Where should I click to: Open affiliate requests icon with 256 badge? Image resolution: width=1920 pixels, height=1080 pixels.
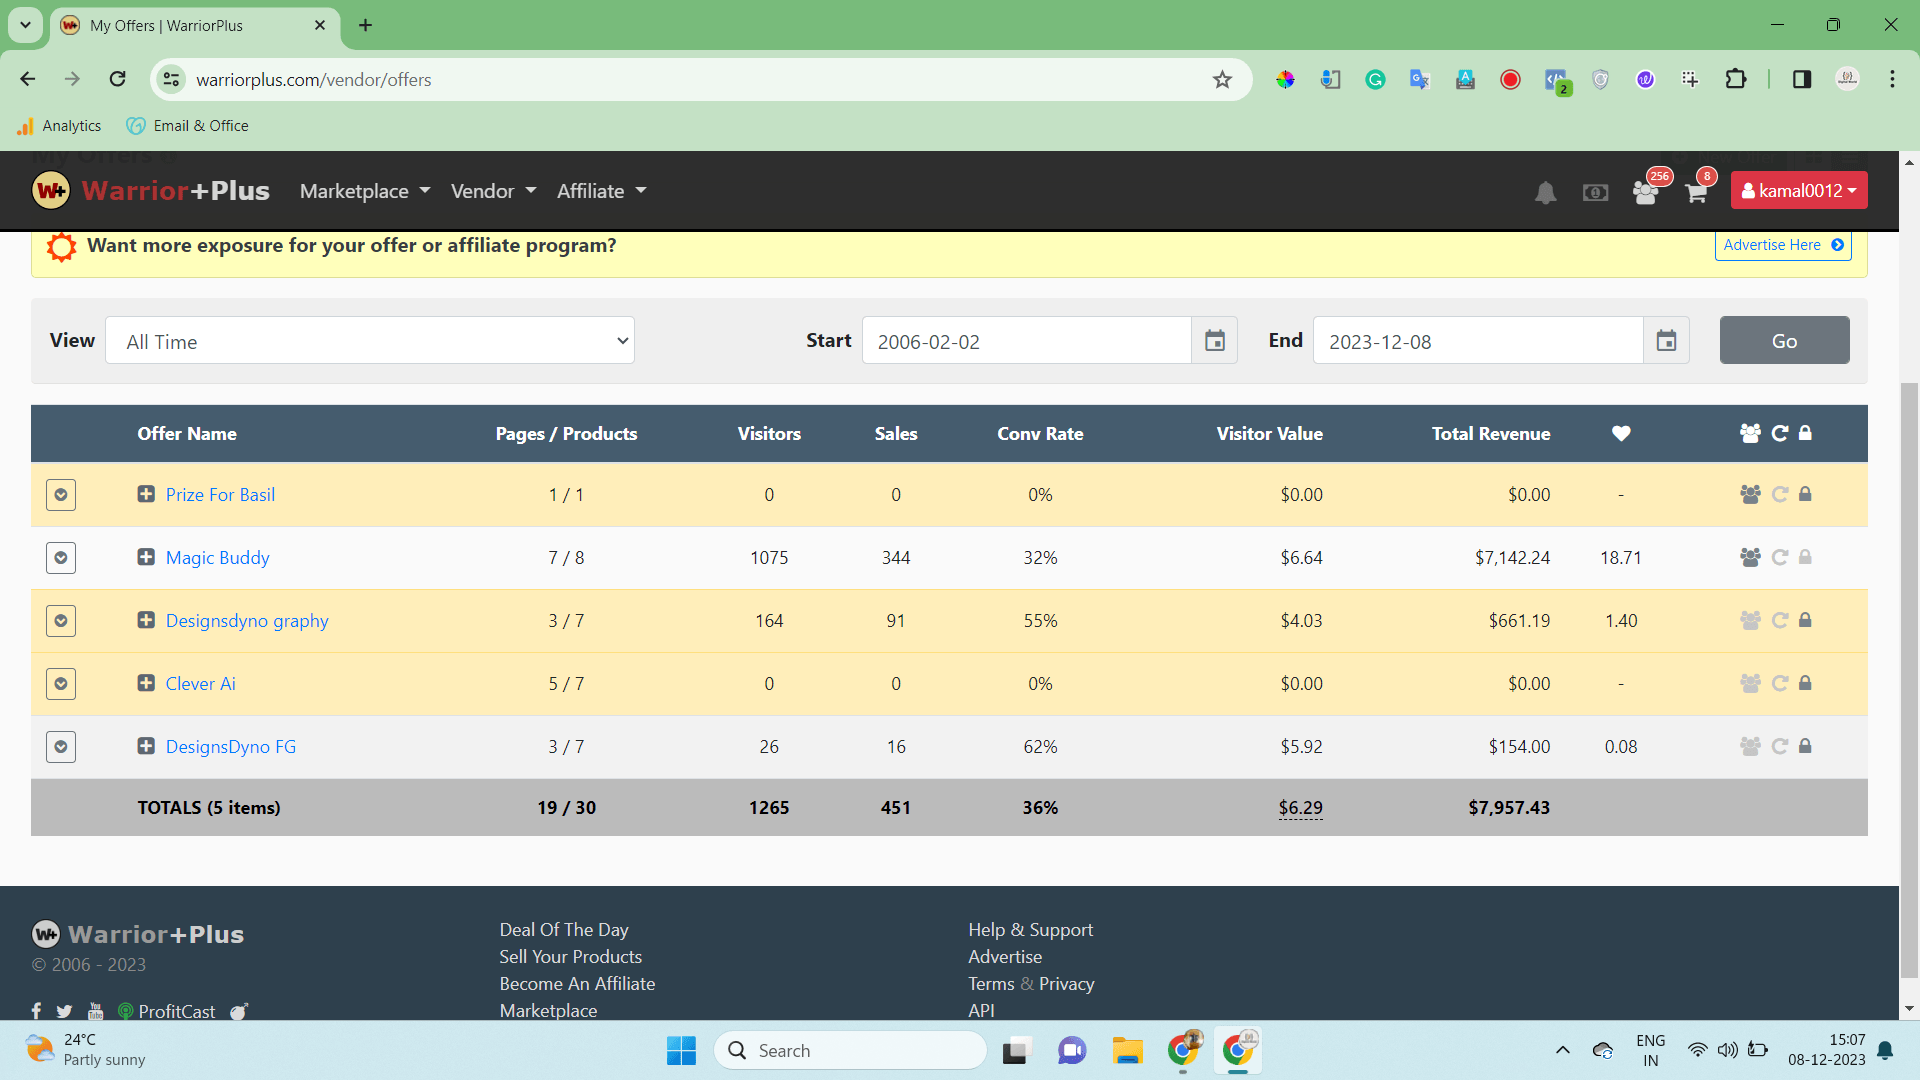pyautogui.click(x=1645, y=192)
